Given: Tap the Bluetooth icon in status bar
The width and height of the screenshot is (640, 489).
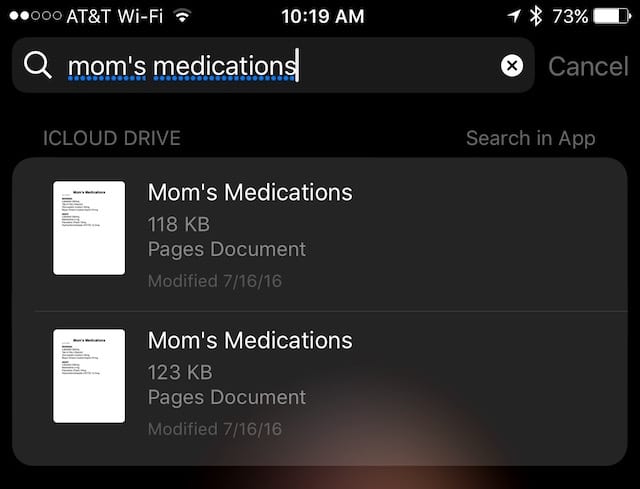Looking at the screenshot, I should click(536, 16).
